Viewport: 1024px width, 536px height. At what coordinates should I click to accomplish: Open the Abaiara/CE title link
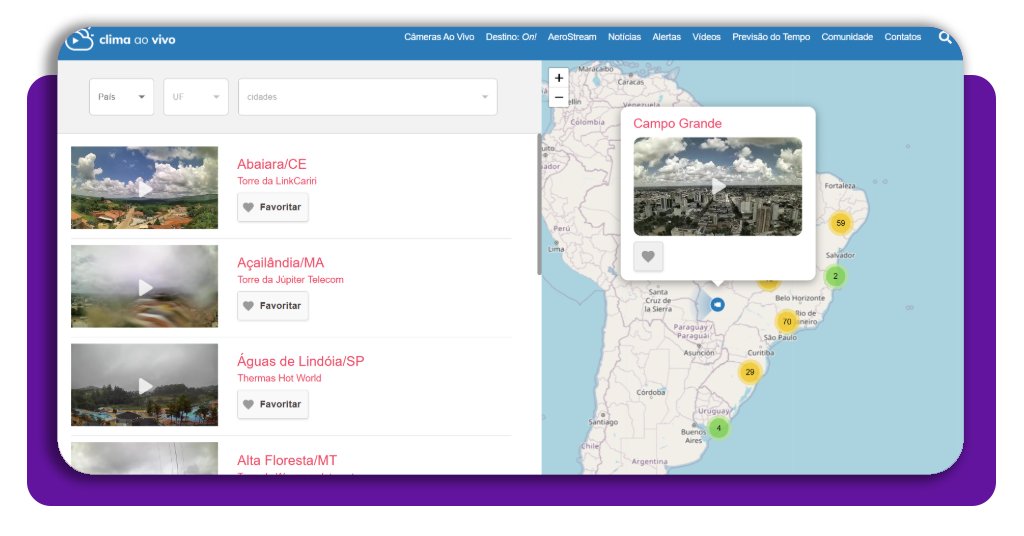pos(272,164)
